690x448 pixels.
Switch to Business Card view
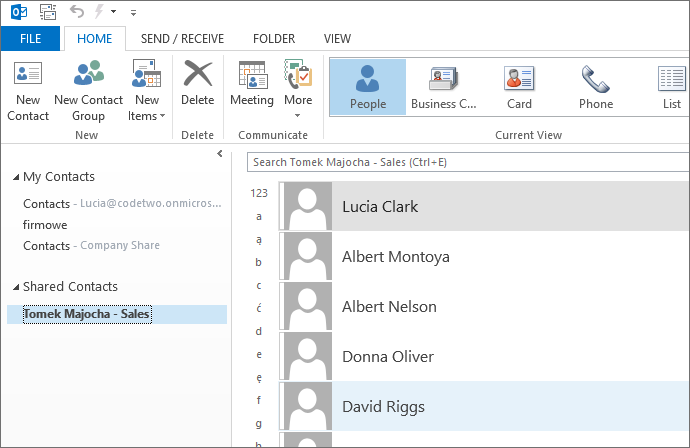pos(444,87)
